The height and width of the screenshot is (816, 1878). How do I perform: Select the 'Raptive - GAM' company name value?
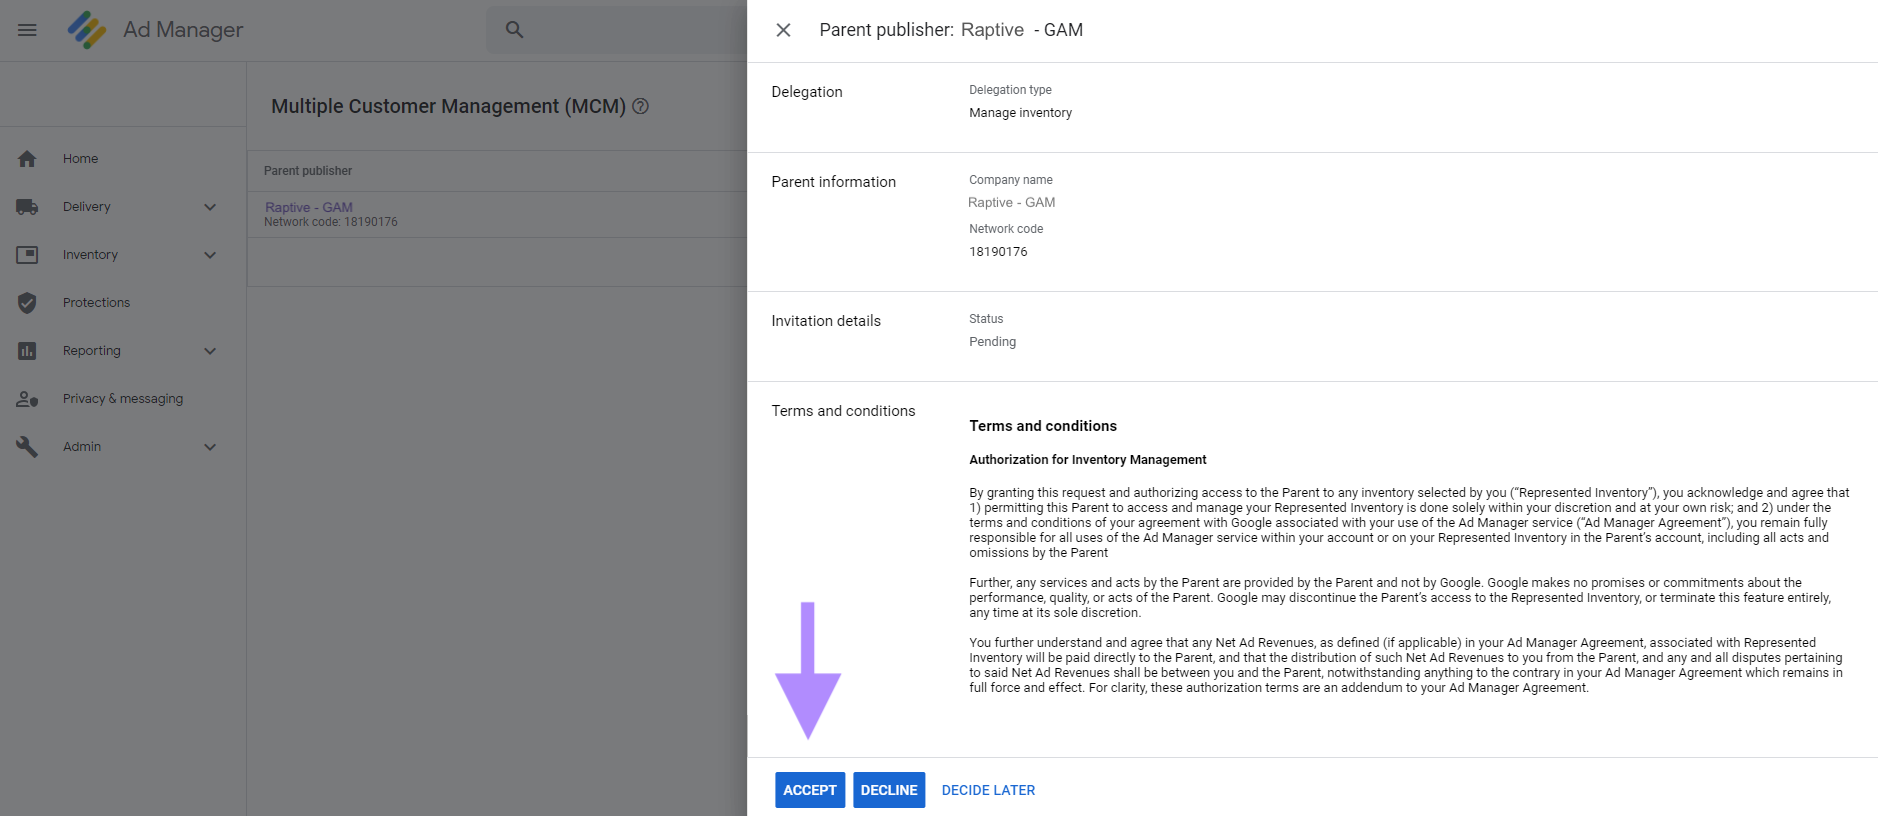1012,203
